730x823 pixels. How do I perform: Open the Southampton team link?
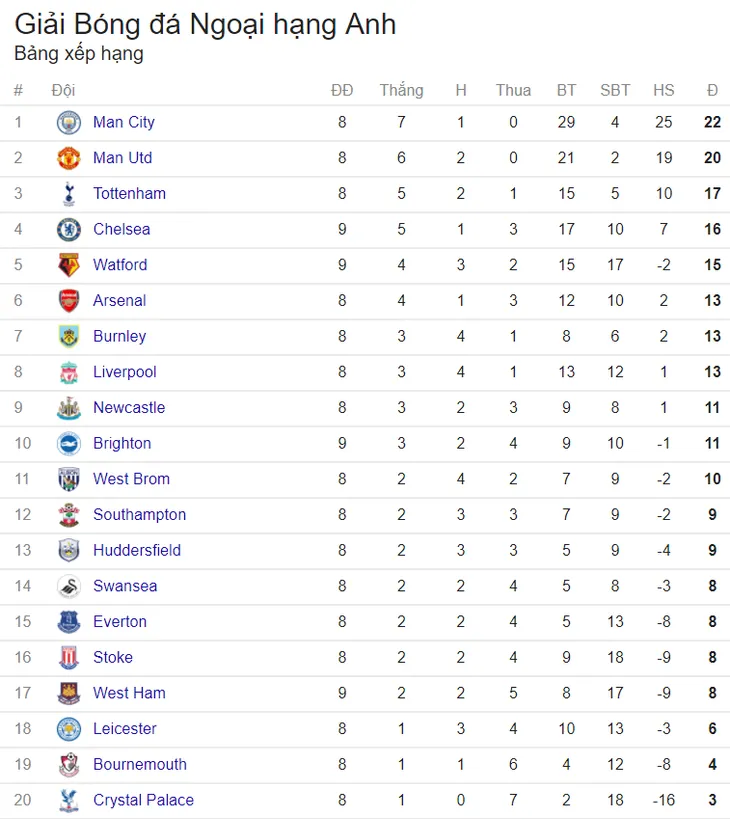[140, 515]
